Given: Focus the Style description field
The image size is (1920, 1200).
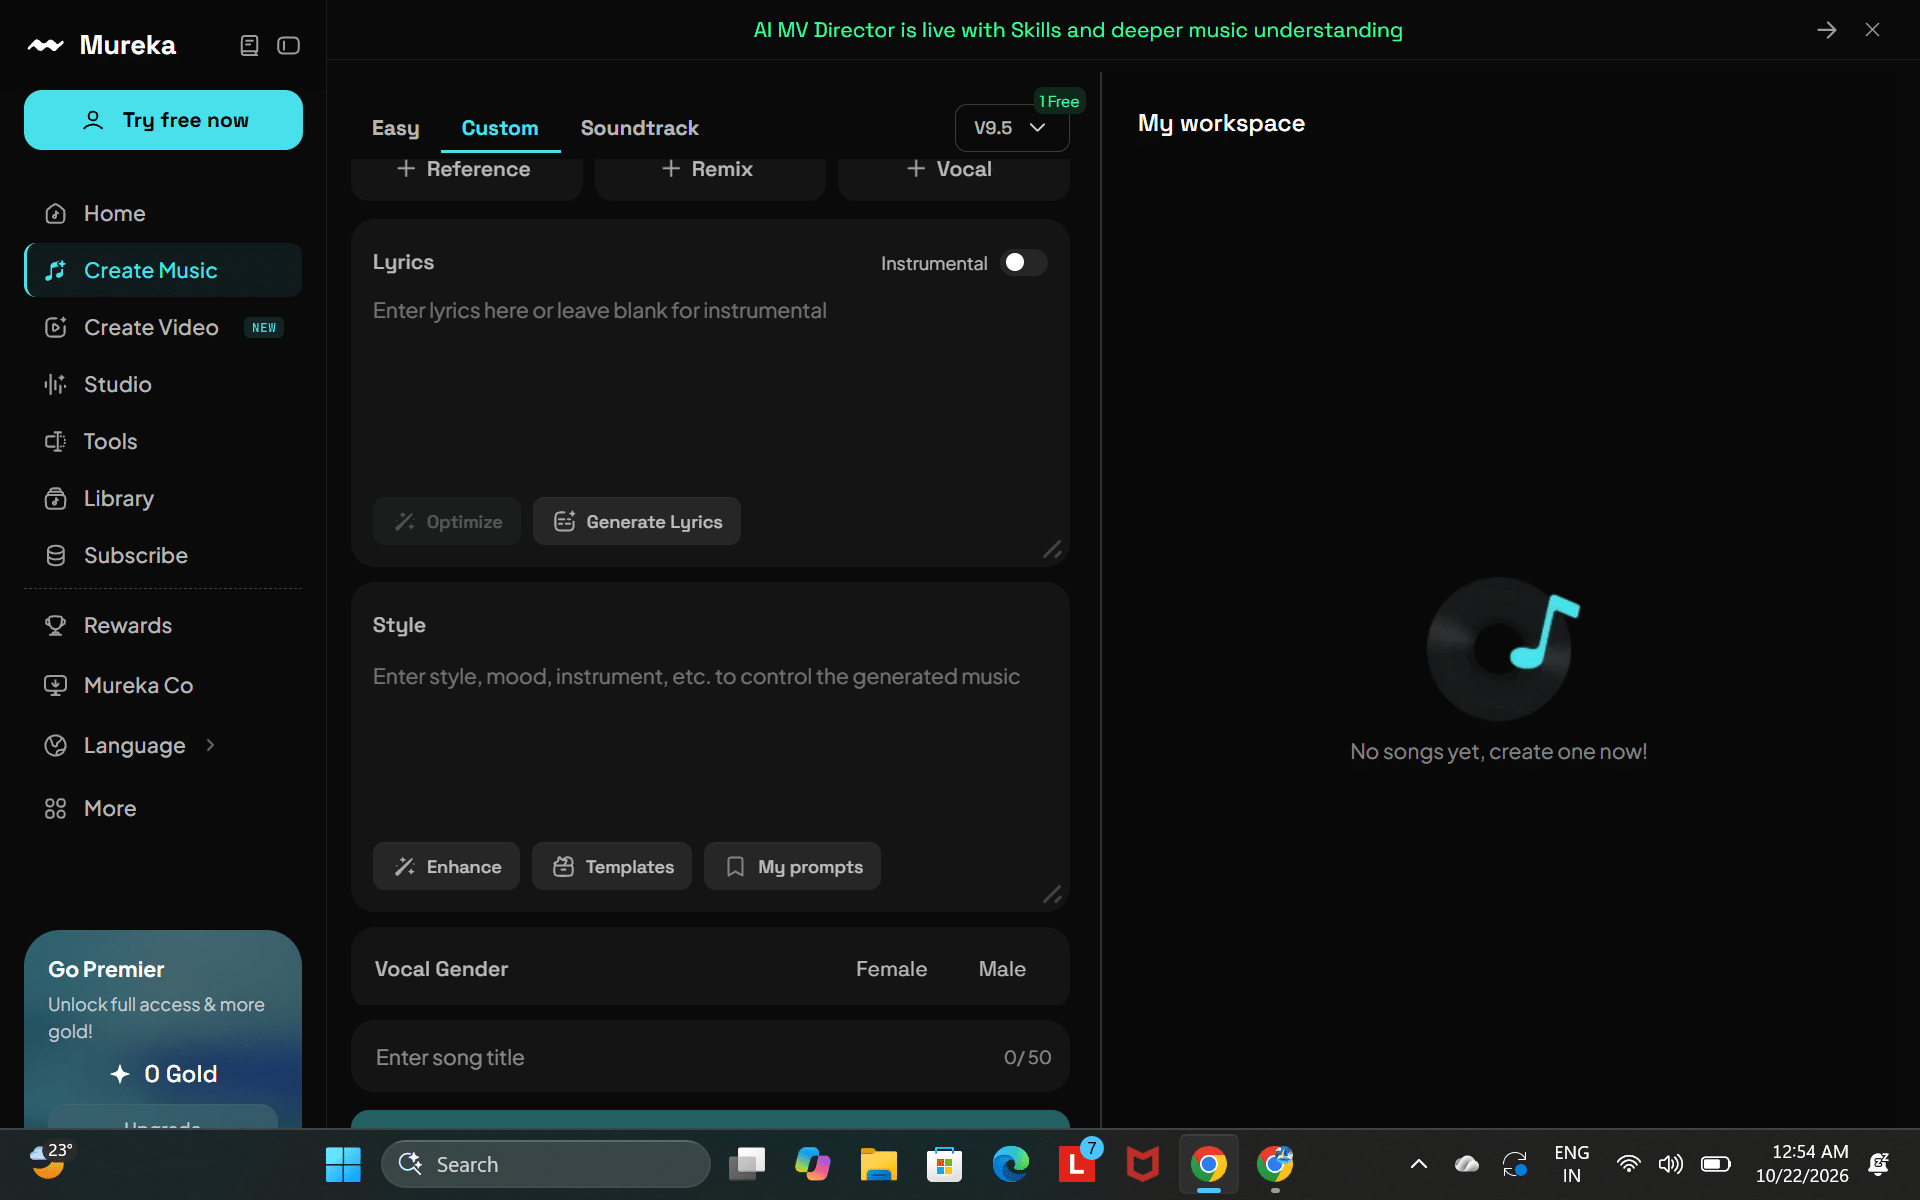Looking at the screenshot, I should coord(710,745).
